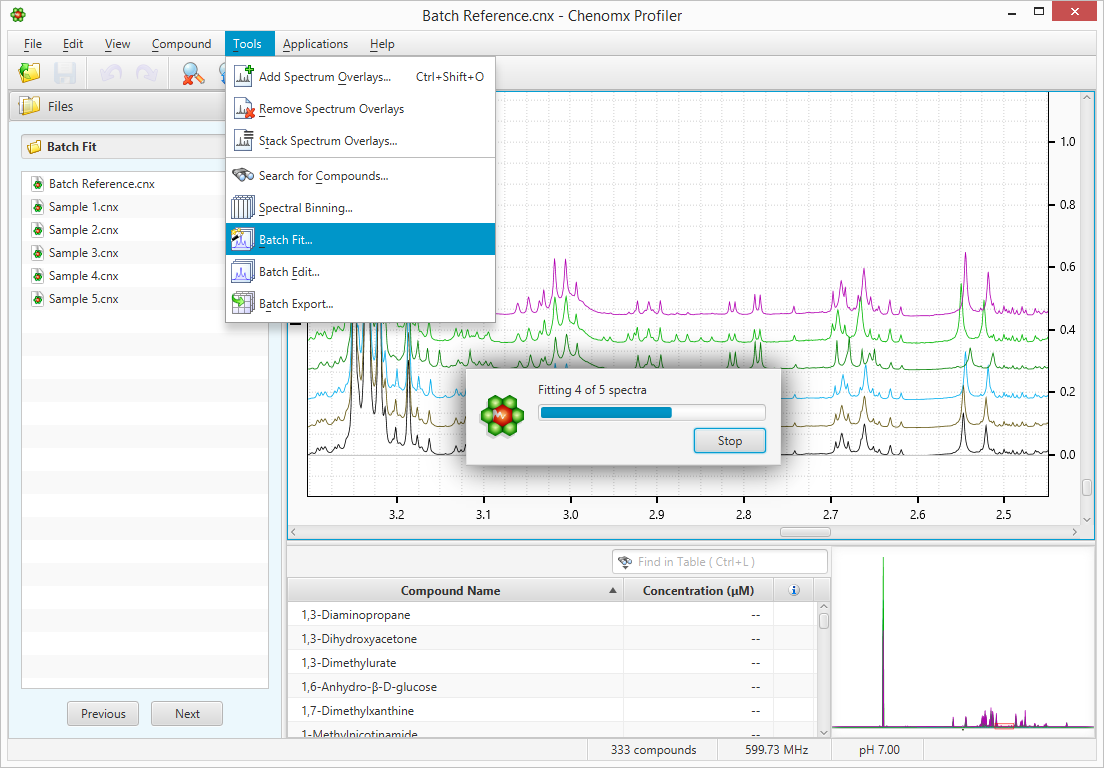Click the Undo arrow toolbar icon
Screen dimensions: 1104x768
point(111,73)
